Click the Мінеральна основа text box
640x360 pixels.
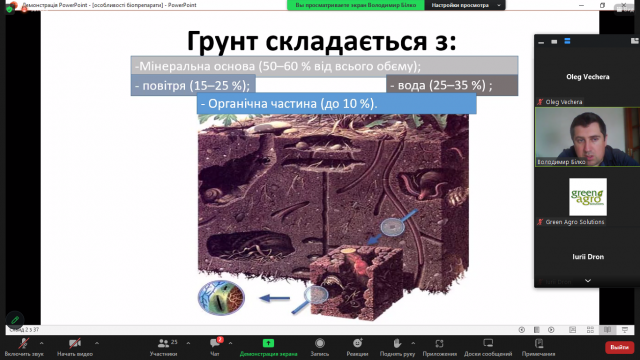324,66
